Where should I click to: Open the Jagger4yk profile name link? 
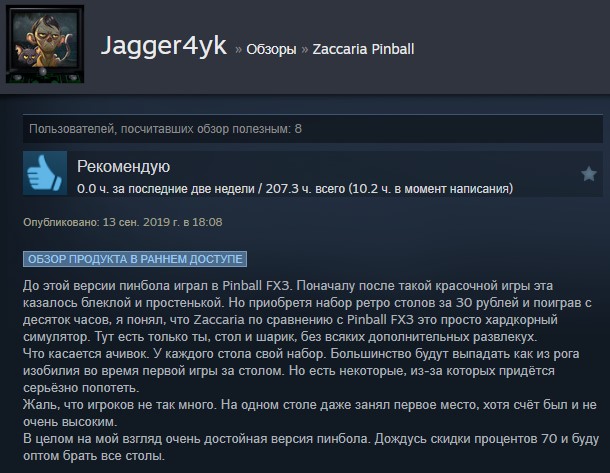pyautogui.click(x=163, y=46)
